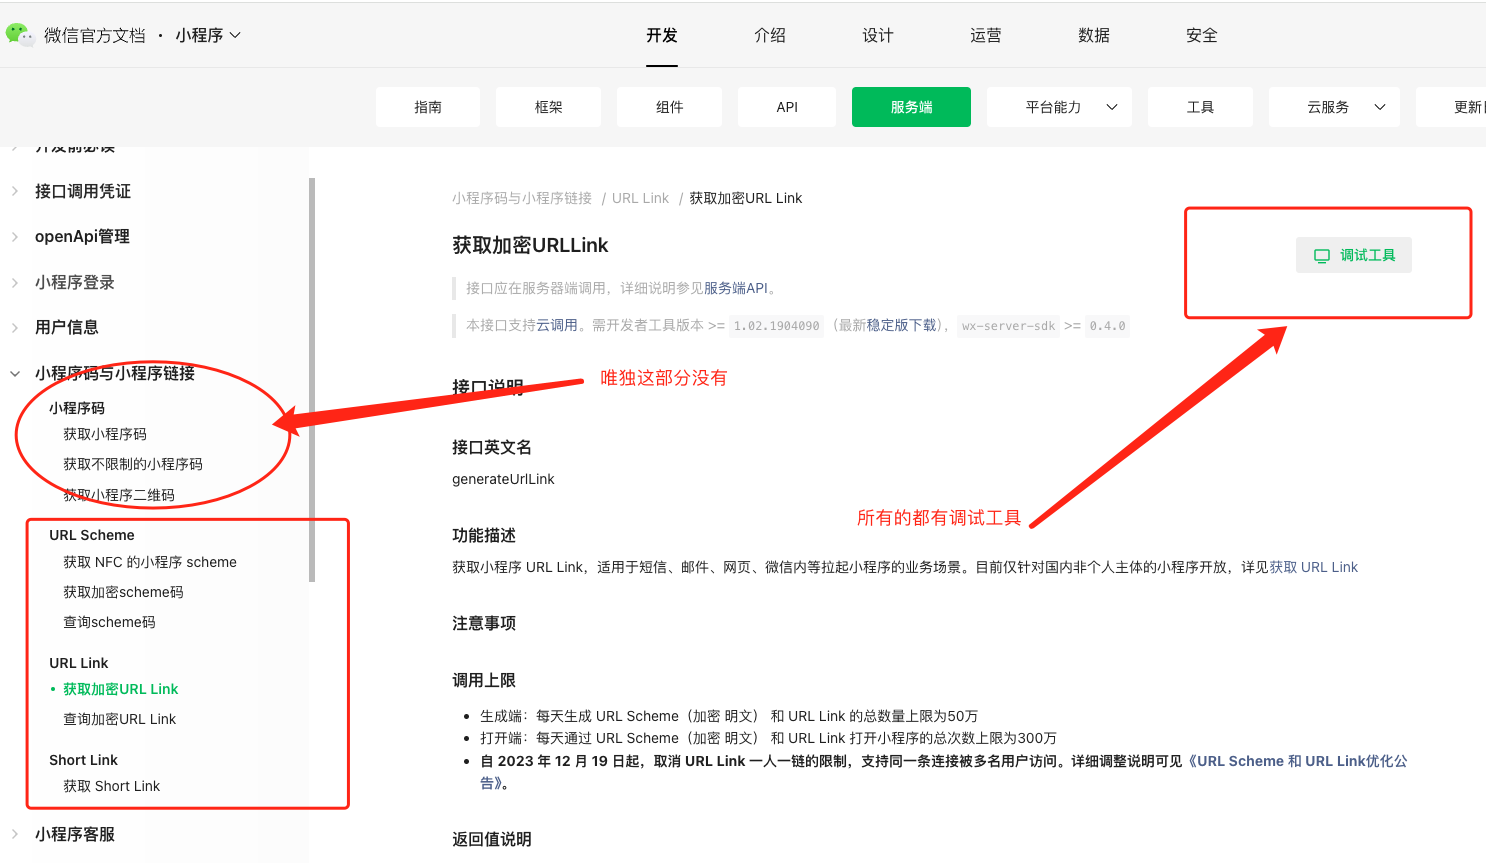The height and width of the screenshot is (863, 1486).
Task: Switch to the 安全 top tab
Action: 1202,35
